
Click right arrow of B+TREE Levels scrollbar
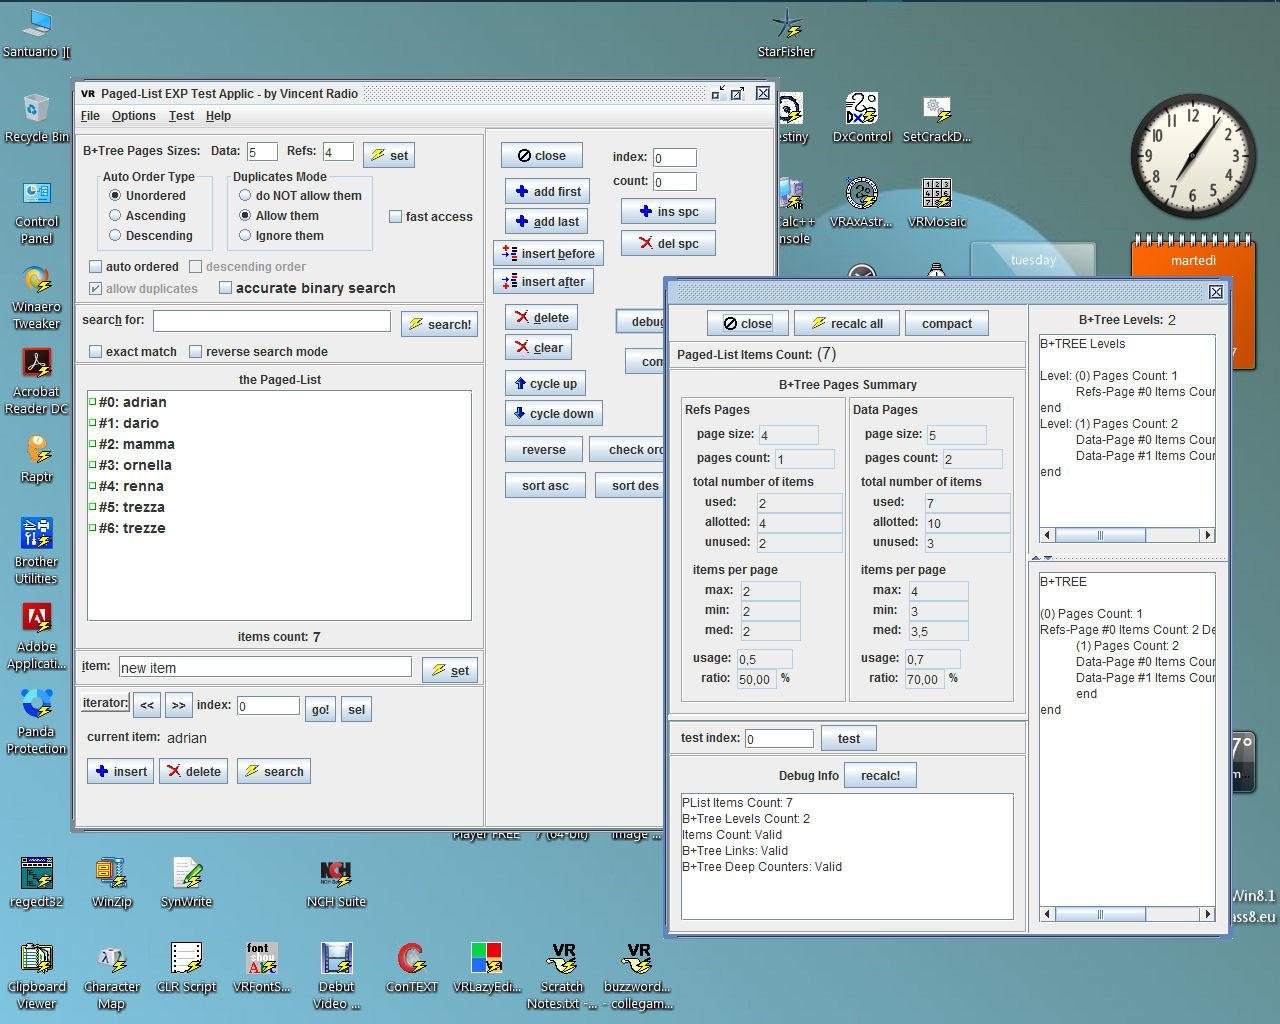click(x=1207, y=535)
